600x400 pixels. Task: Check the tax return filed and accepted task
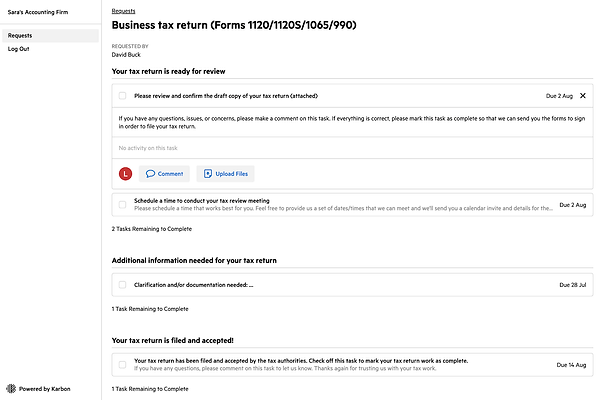click(x=123, y=364)
